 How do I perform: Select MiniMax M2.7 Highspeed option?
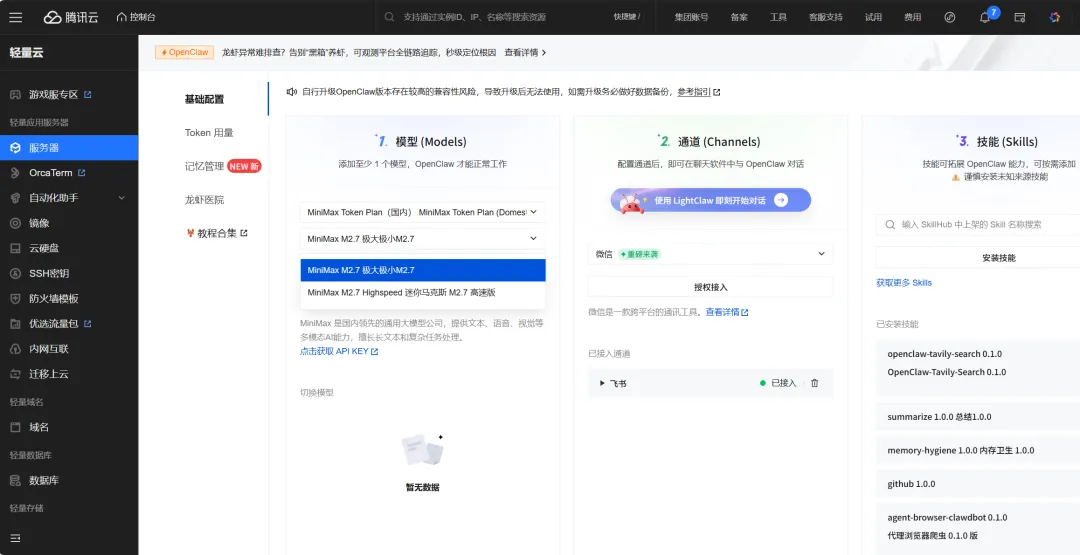[423, 293]
